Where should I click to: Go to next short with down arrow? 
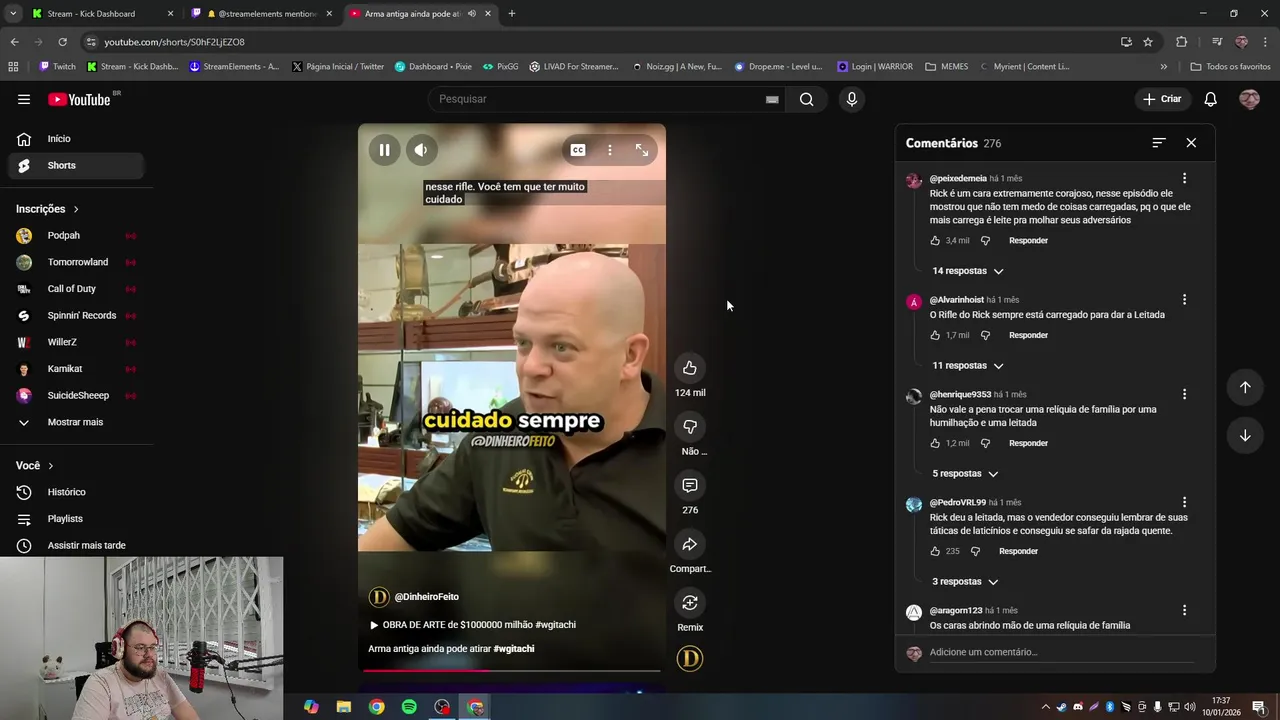pyautogui.click(x=1245, y=436)
